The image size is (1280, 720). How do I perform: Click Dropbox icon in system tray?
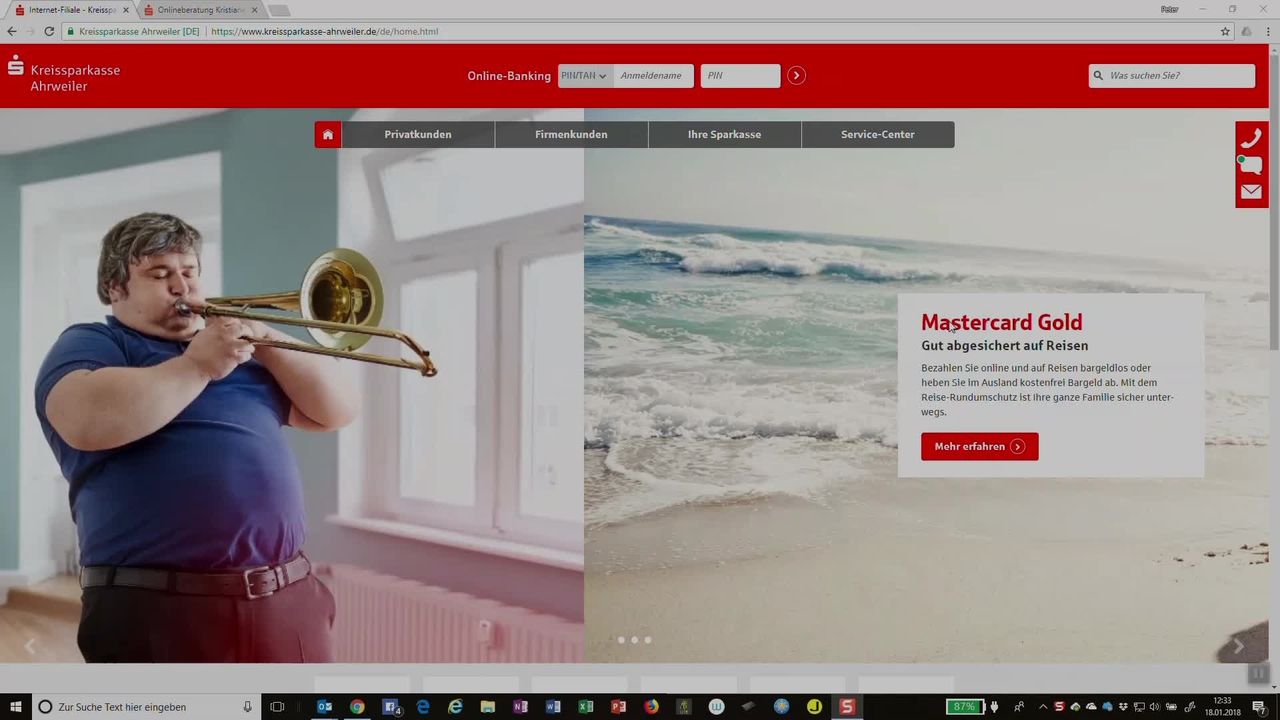[x=1122, y=707]
